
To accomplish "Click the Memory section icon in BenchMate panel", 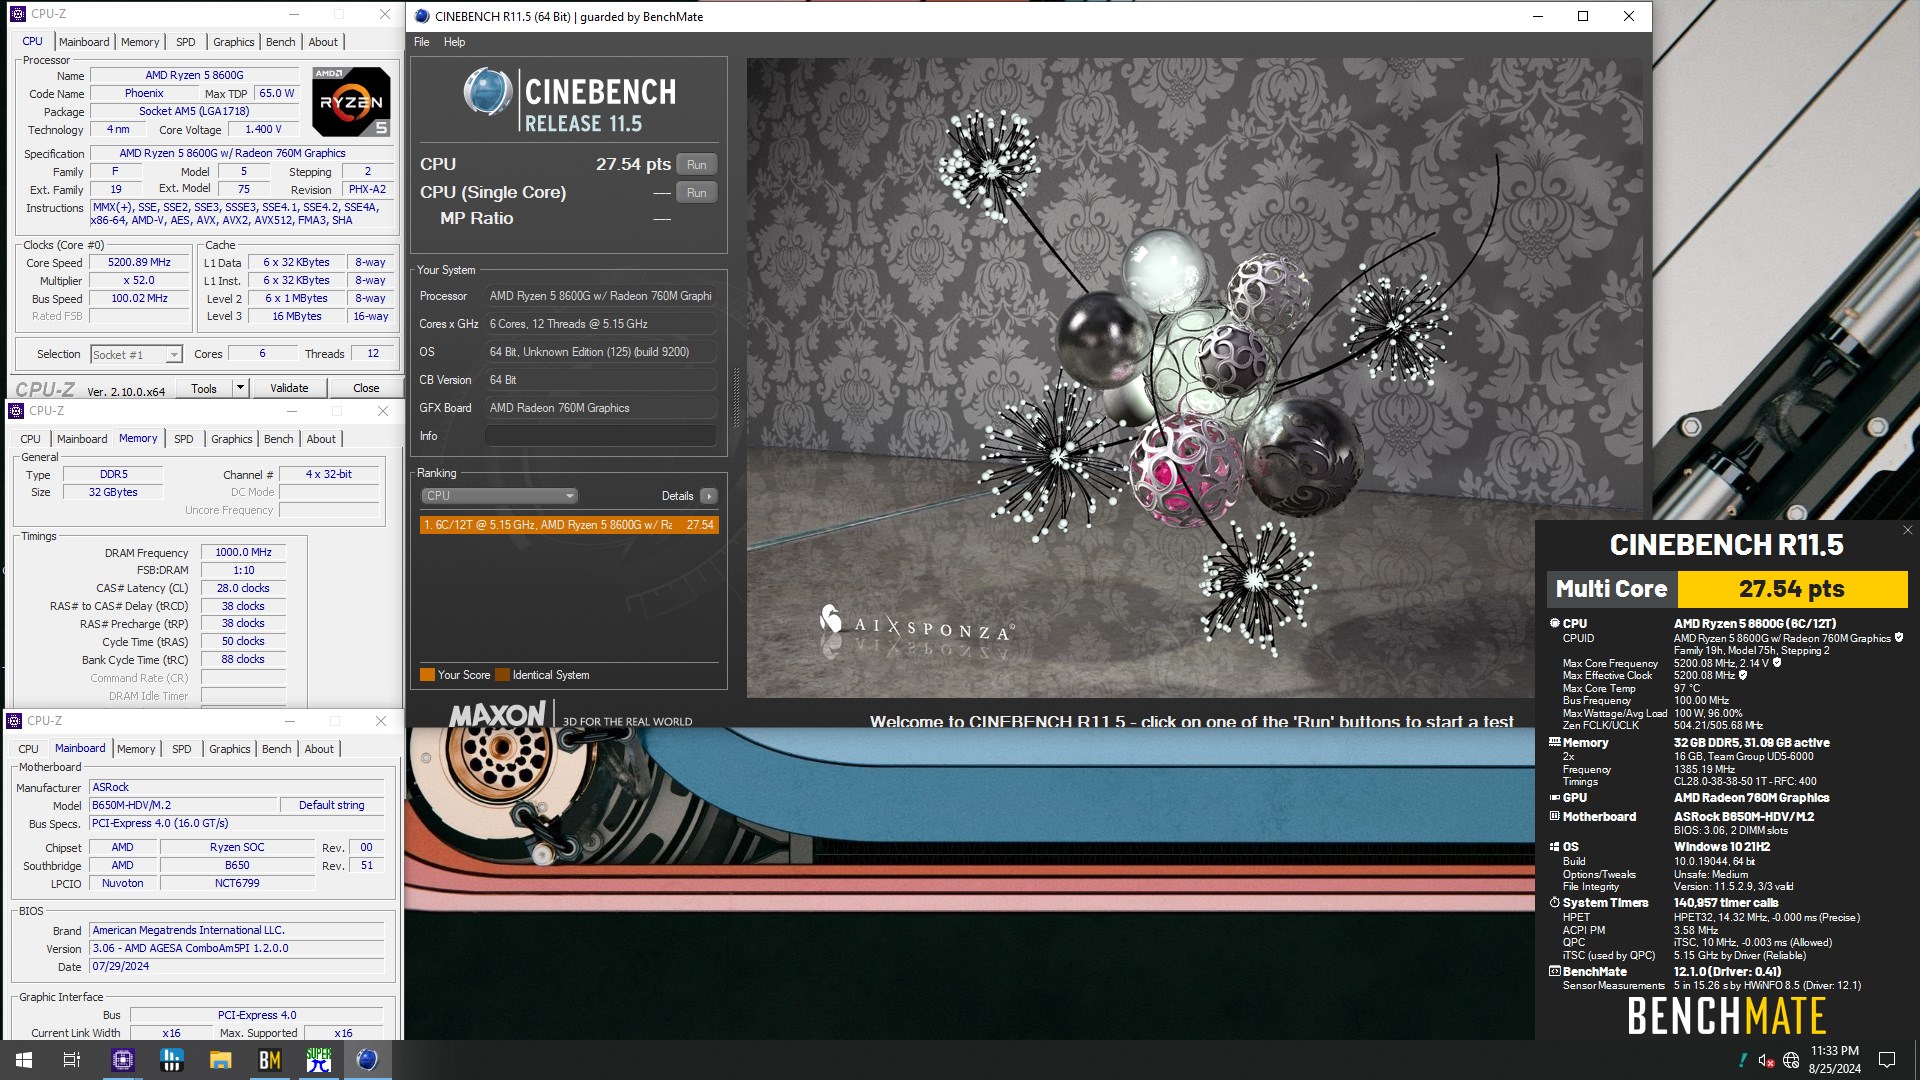I will click(1554, 742).
